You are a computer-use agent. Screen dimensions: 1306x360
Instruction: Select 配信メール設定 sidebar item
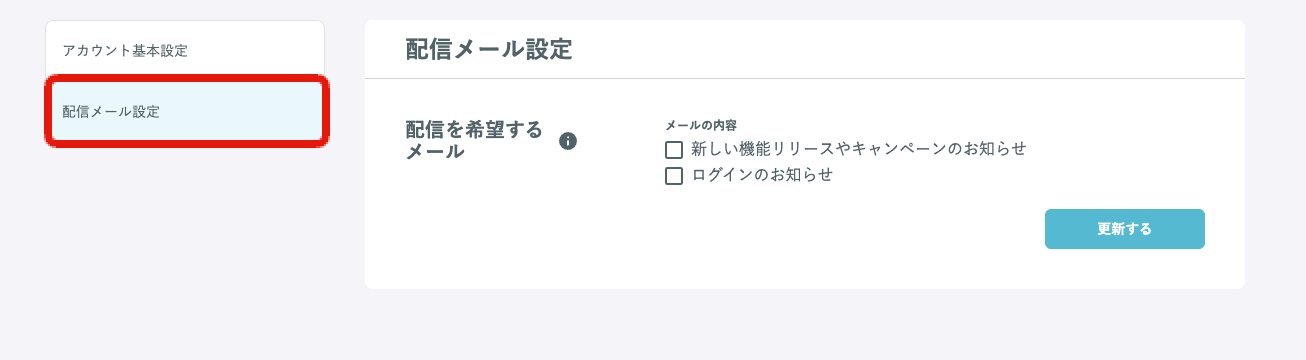(x=185, y=112)
